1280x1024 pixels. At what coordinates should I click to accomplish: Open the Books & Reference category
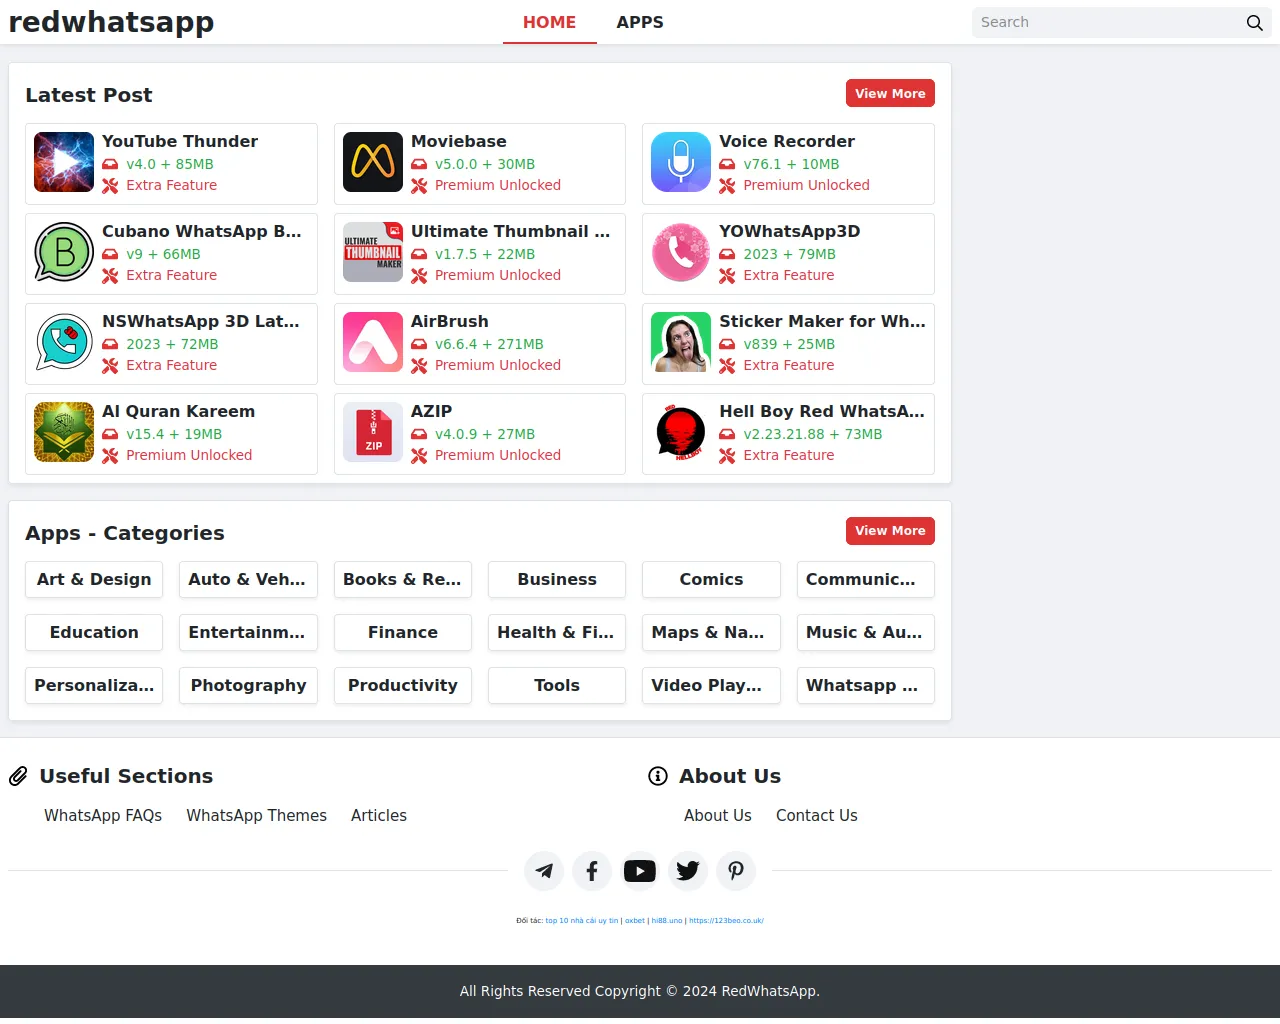403,580
